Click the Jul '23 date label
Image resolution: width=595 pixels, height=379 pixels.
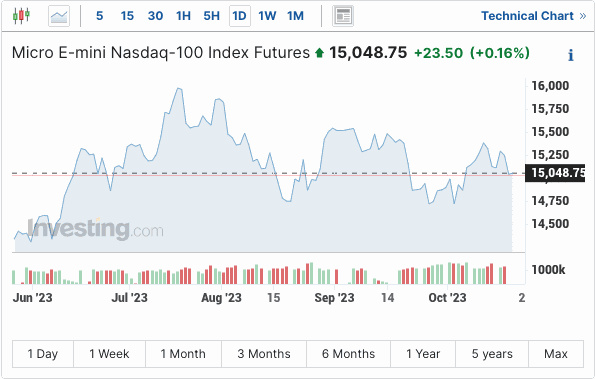coord(129,298)
